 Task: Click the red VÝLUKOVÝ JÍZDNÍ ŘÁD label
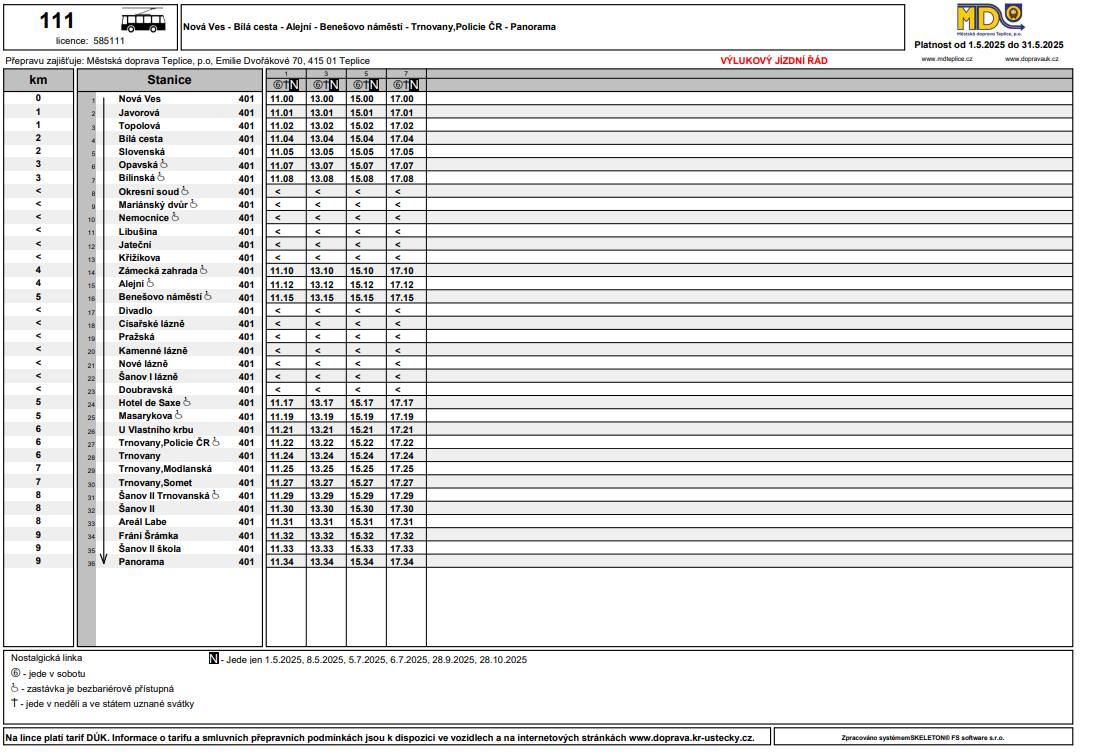coord(773,61)
